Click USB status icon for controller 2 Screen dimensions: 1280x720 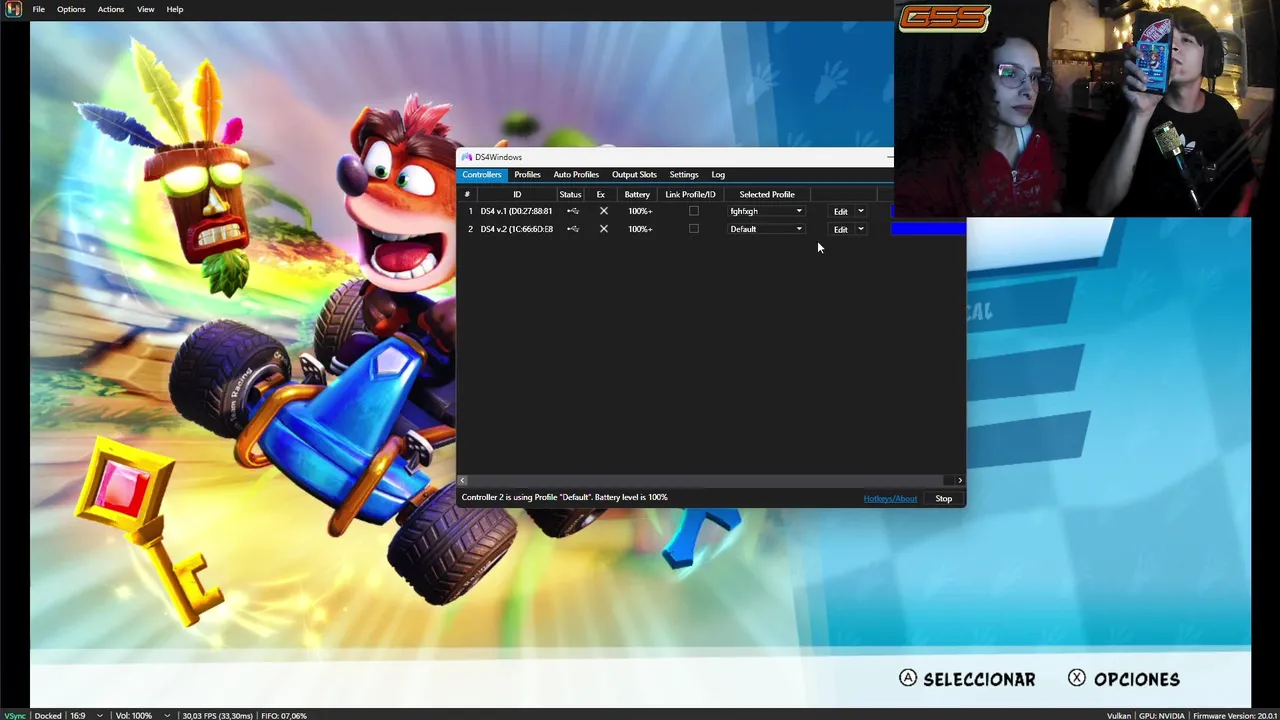[x=572, y=229]
